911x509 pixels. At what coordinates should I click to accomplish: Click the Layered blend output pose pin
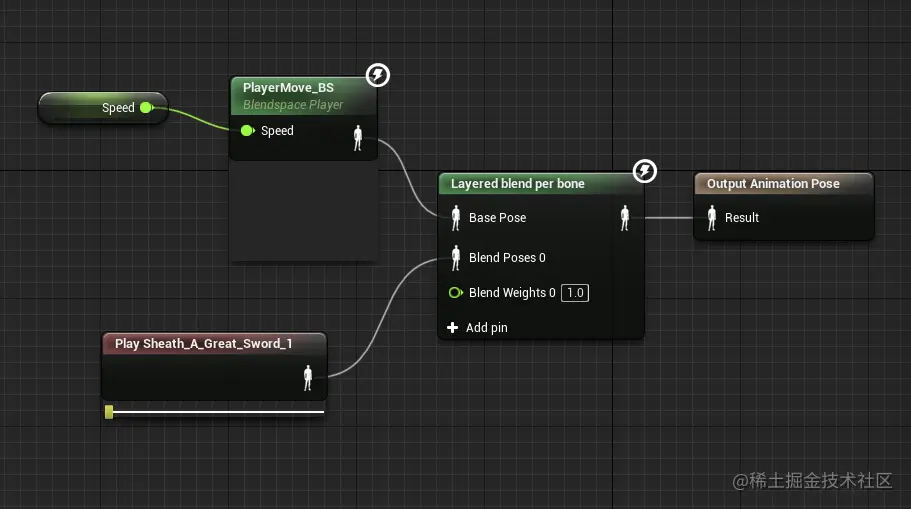(x=625, y=218)
